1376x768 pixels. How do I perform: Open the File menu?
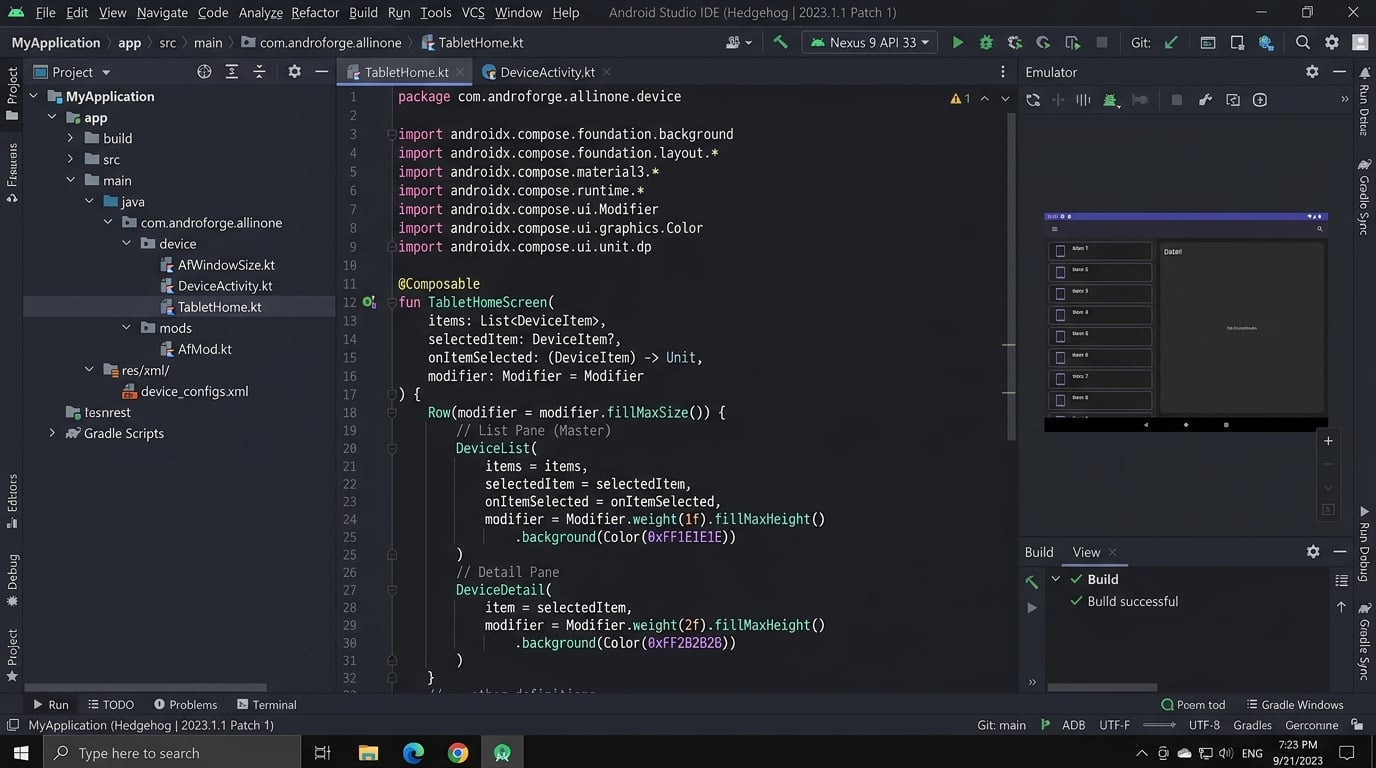(45, 12)
